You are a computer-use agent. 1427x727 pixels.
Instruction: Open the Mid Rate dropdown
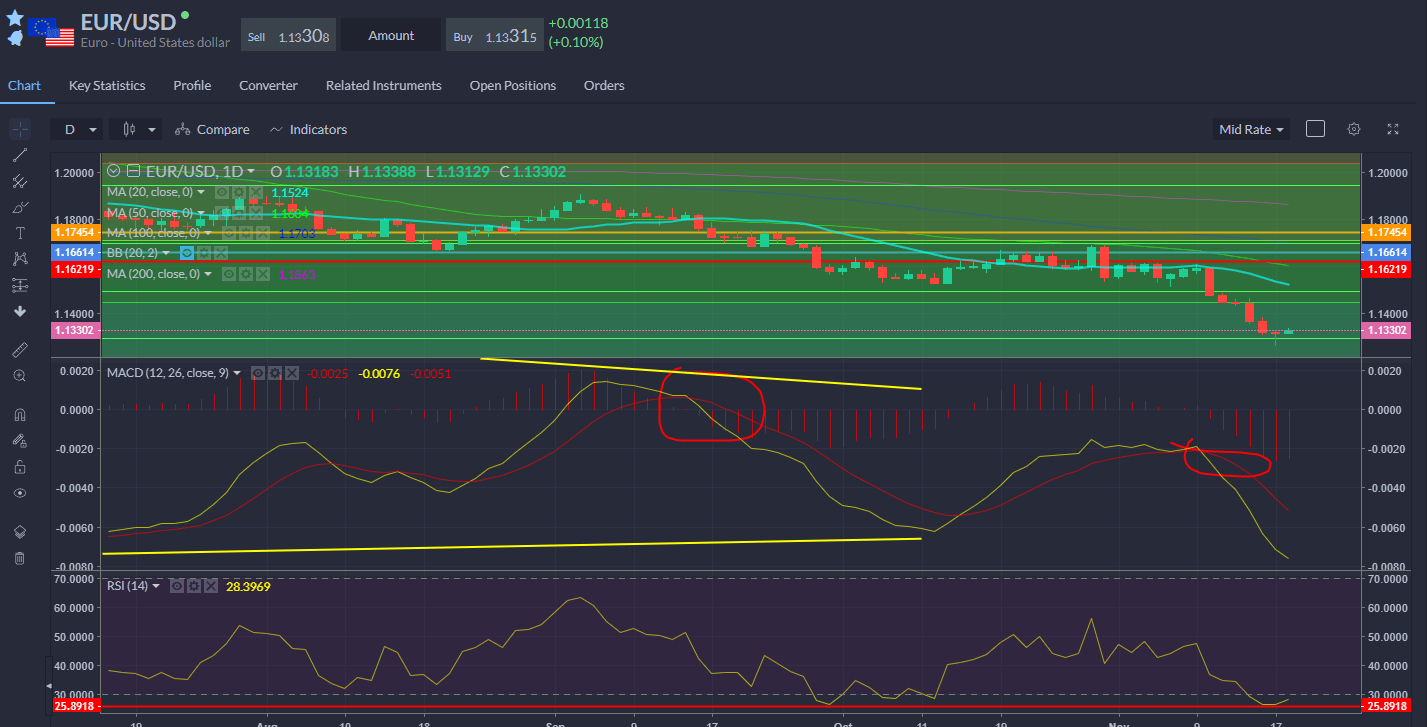[1250, 129]
